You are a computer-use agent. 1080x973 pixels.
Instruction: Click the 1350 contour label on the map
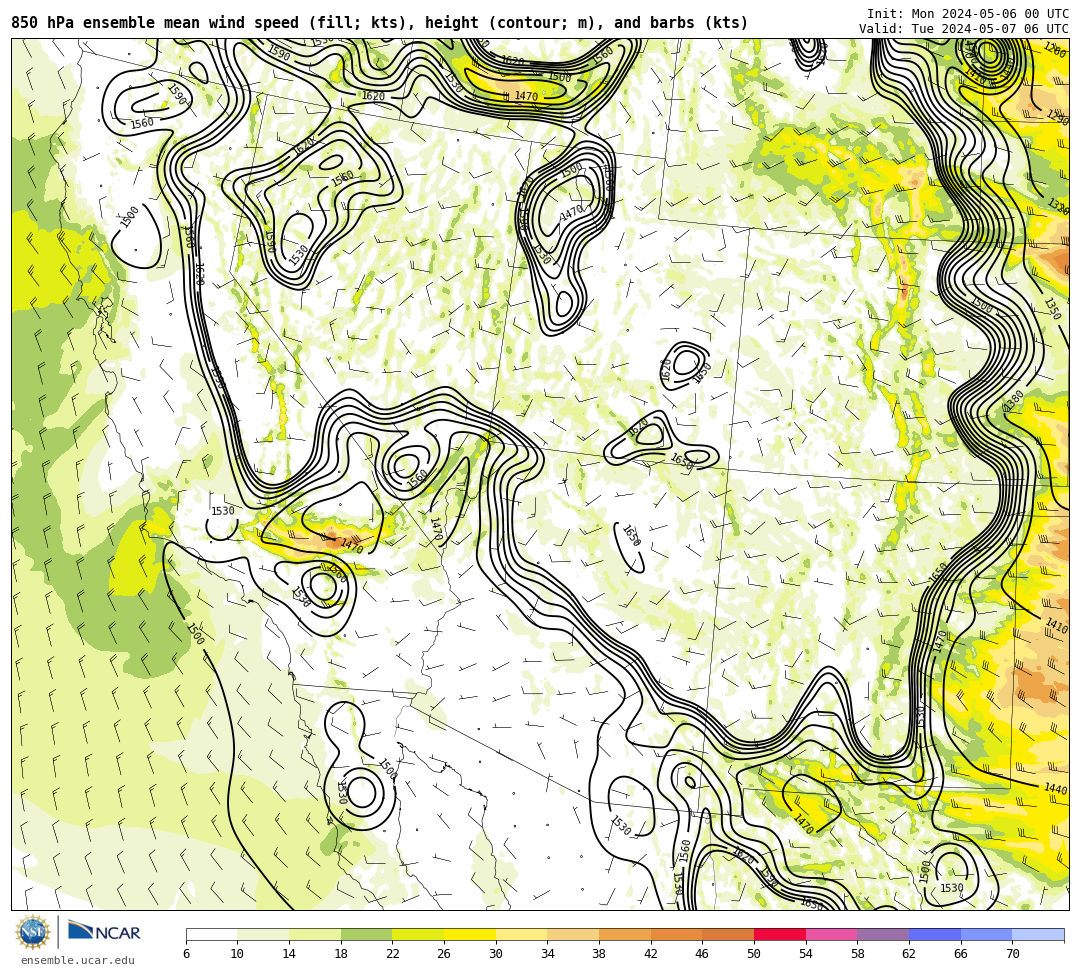point(1052,308)
